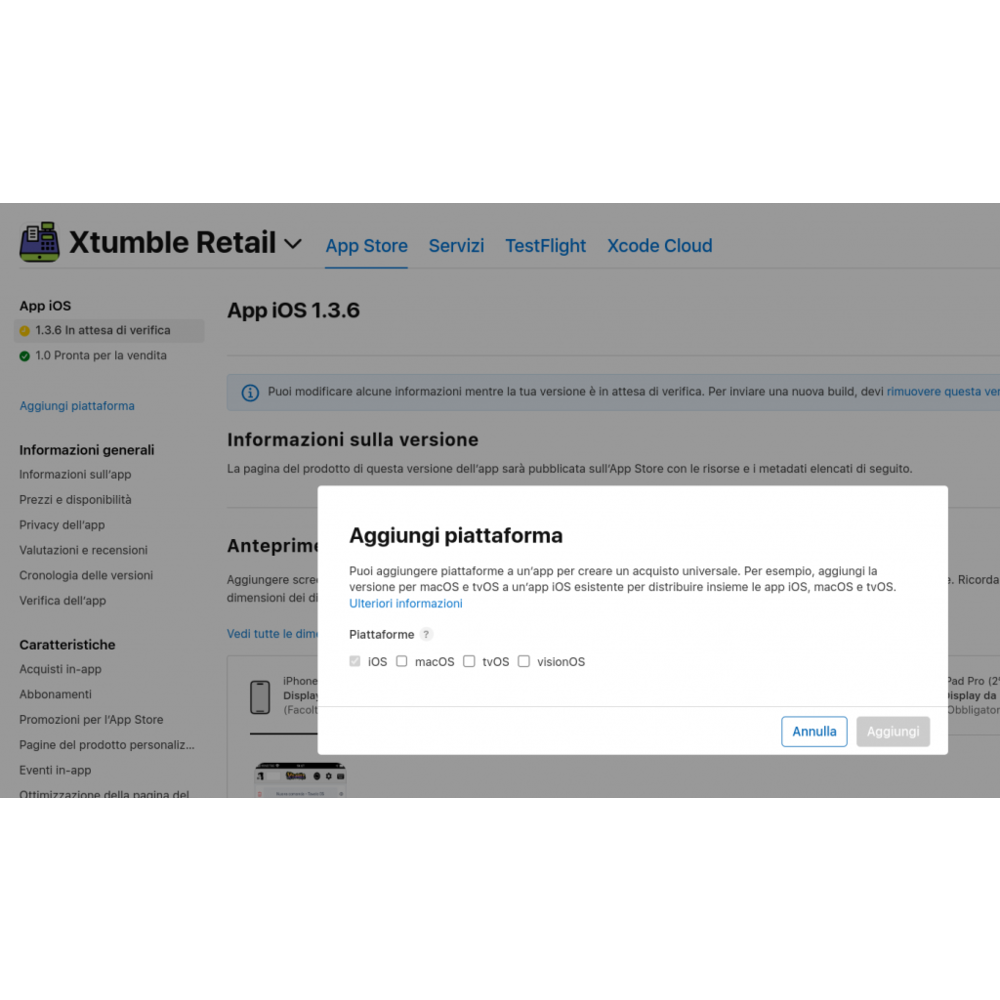Click the Aggiungi button in the dialog

pyautogui.click(x=892, y=731)
